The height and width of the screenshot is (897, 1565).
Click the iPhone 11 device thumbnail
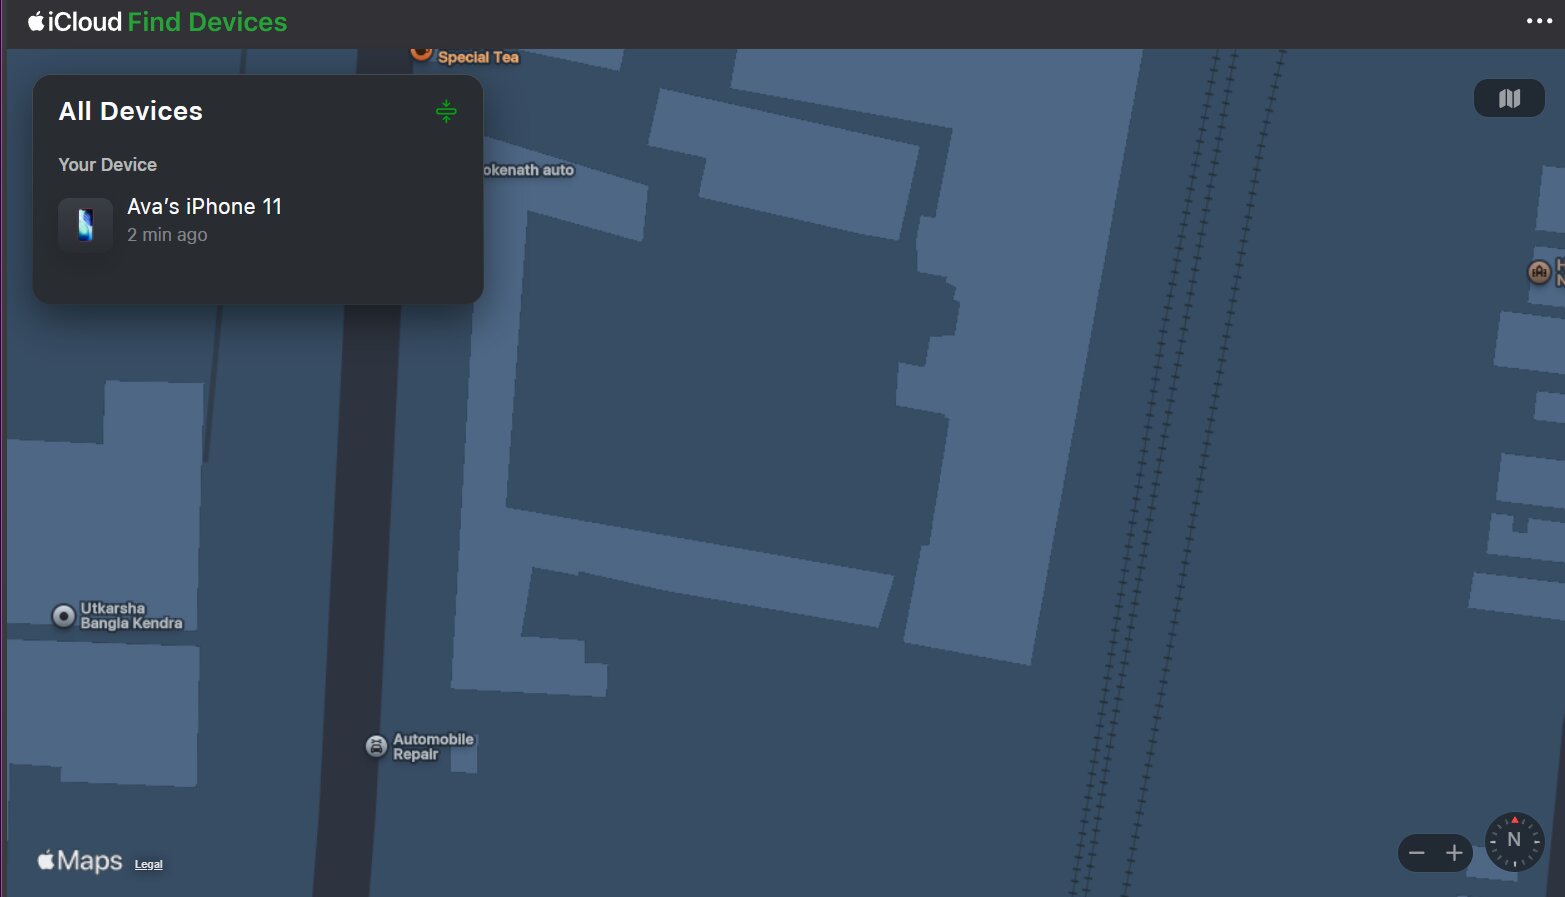[85, 224]
